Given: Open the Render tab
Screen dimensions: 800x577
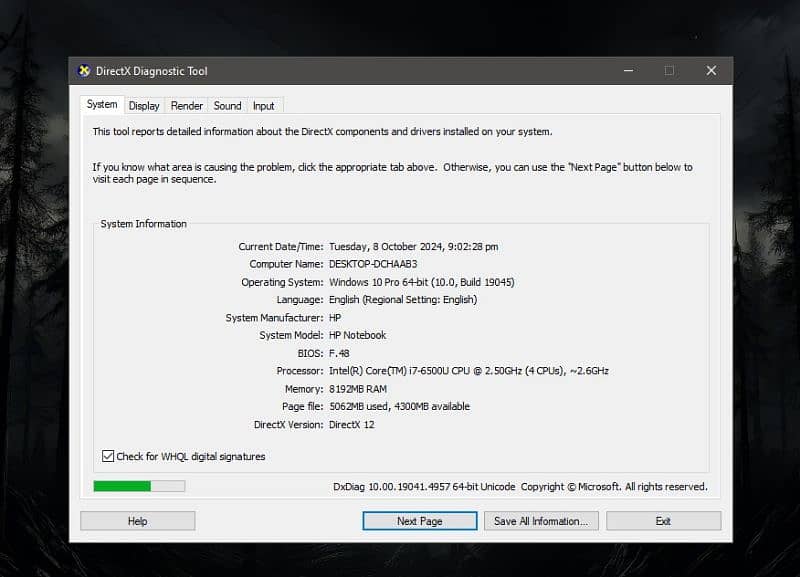Looking at the screenshot, I should (x=187, y=106).
